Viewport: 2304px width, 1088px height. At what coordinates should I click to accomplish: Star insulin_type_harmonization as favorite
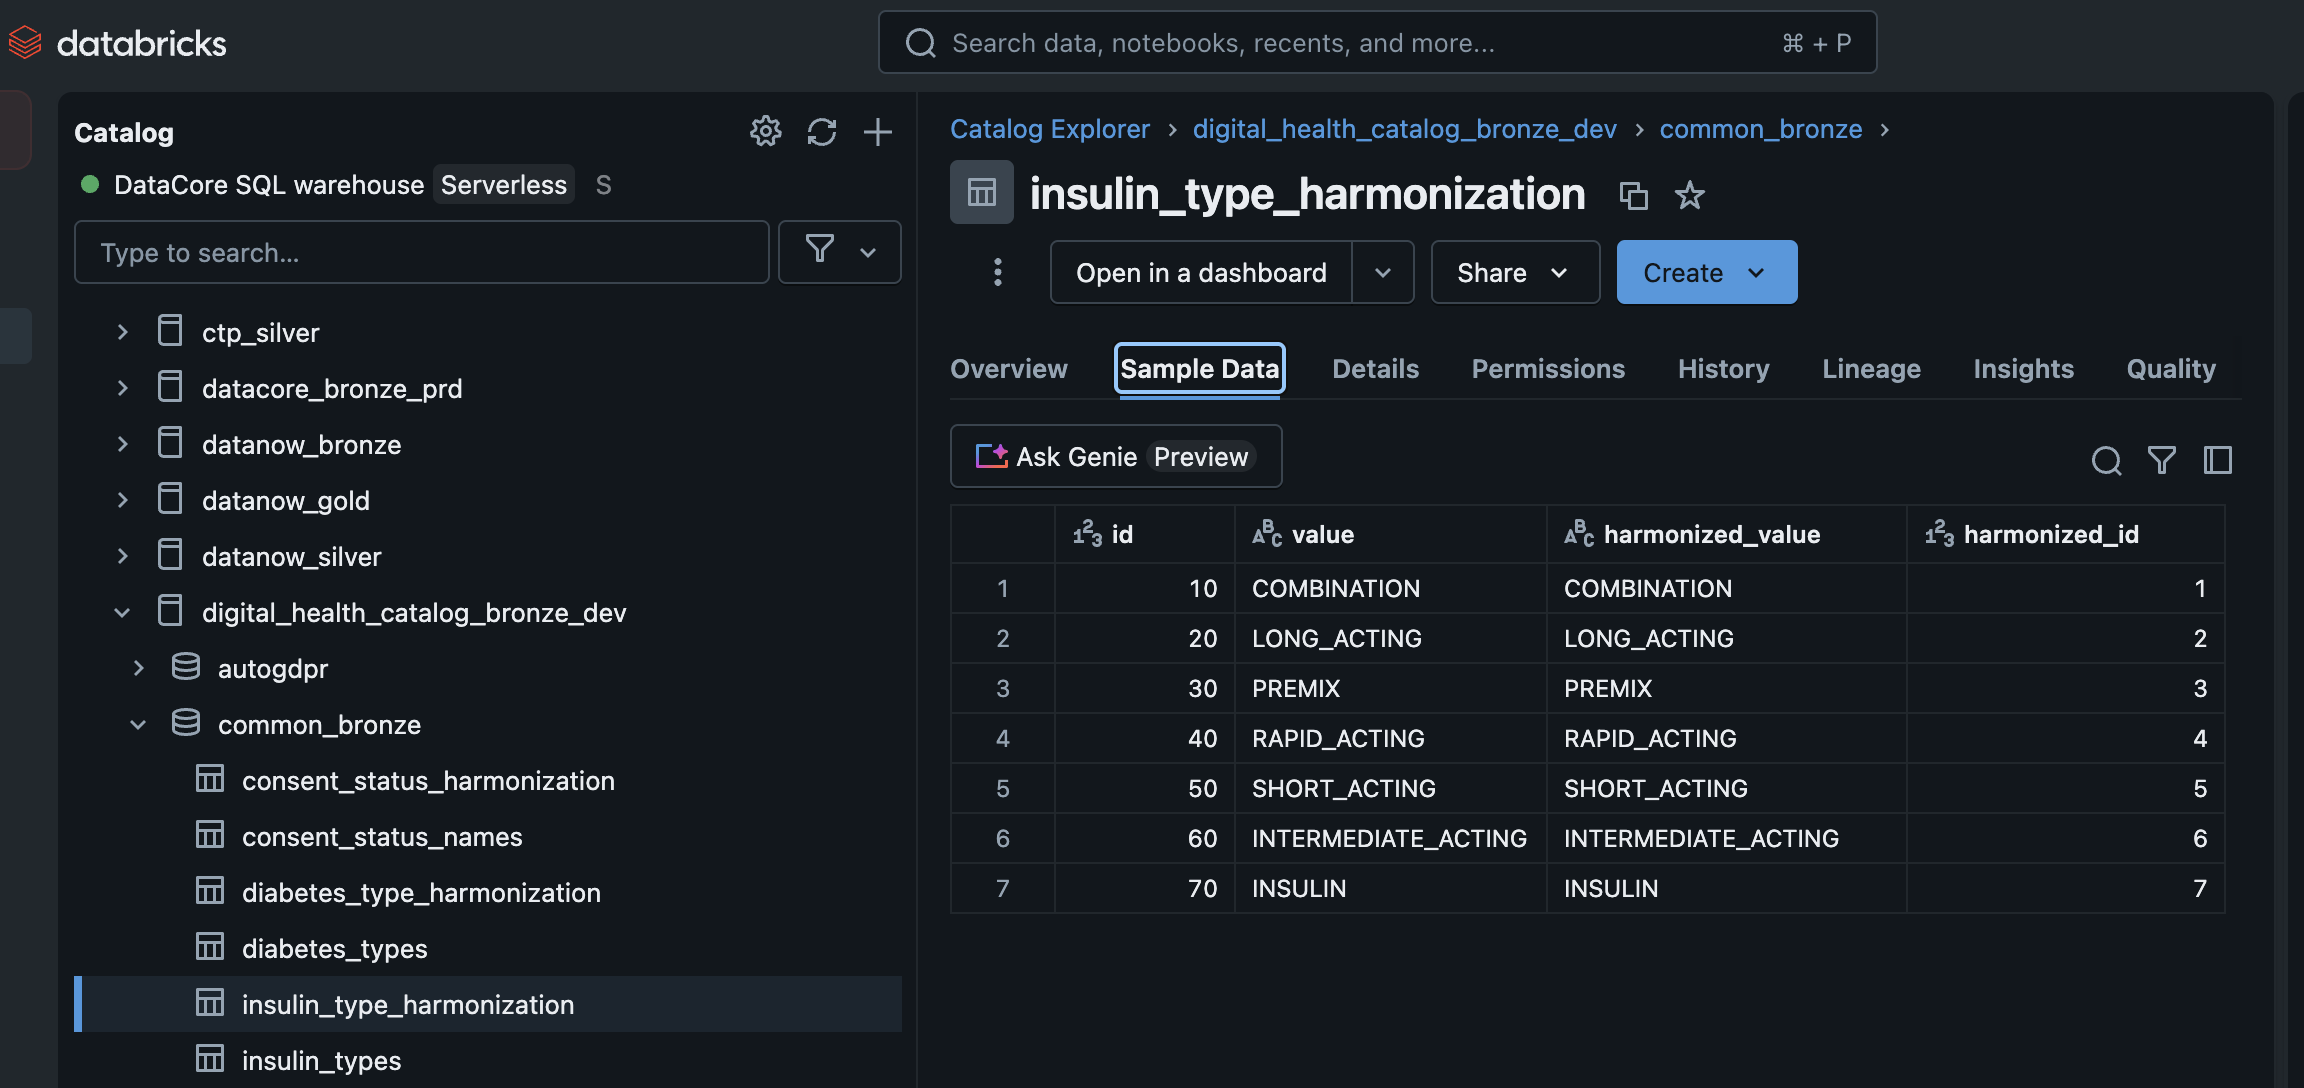click(x=1690, y=195)
